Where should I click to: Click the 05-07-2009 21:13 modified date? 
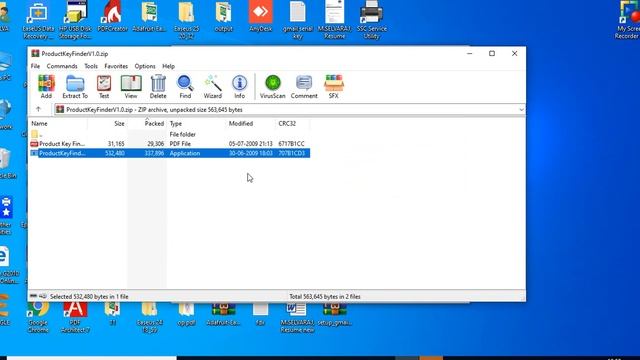251,144
